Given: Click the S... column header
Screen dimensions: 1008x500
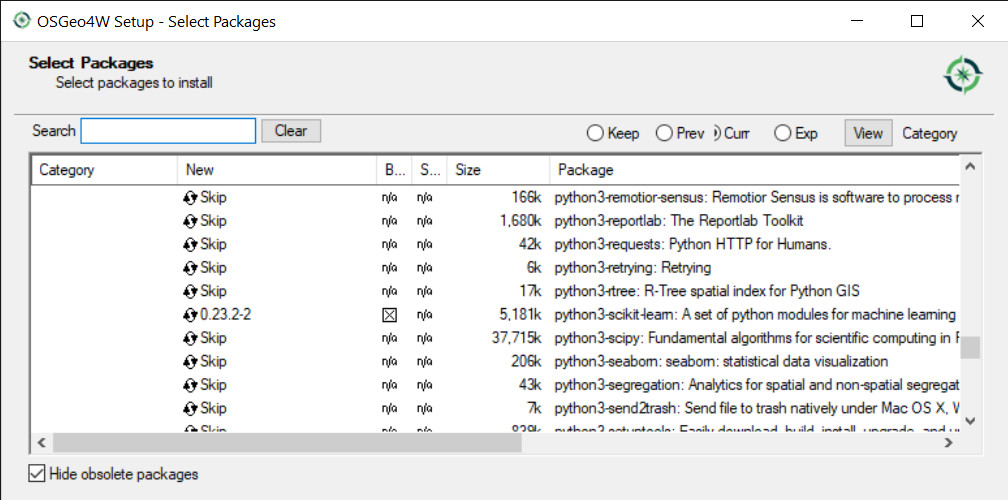Looking at the screenshot, I should (x=429, y=170).
